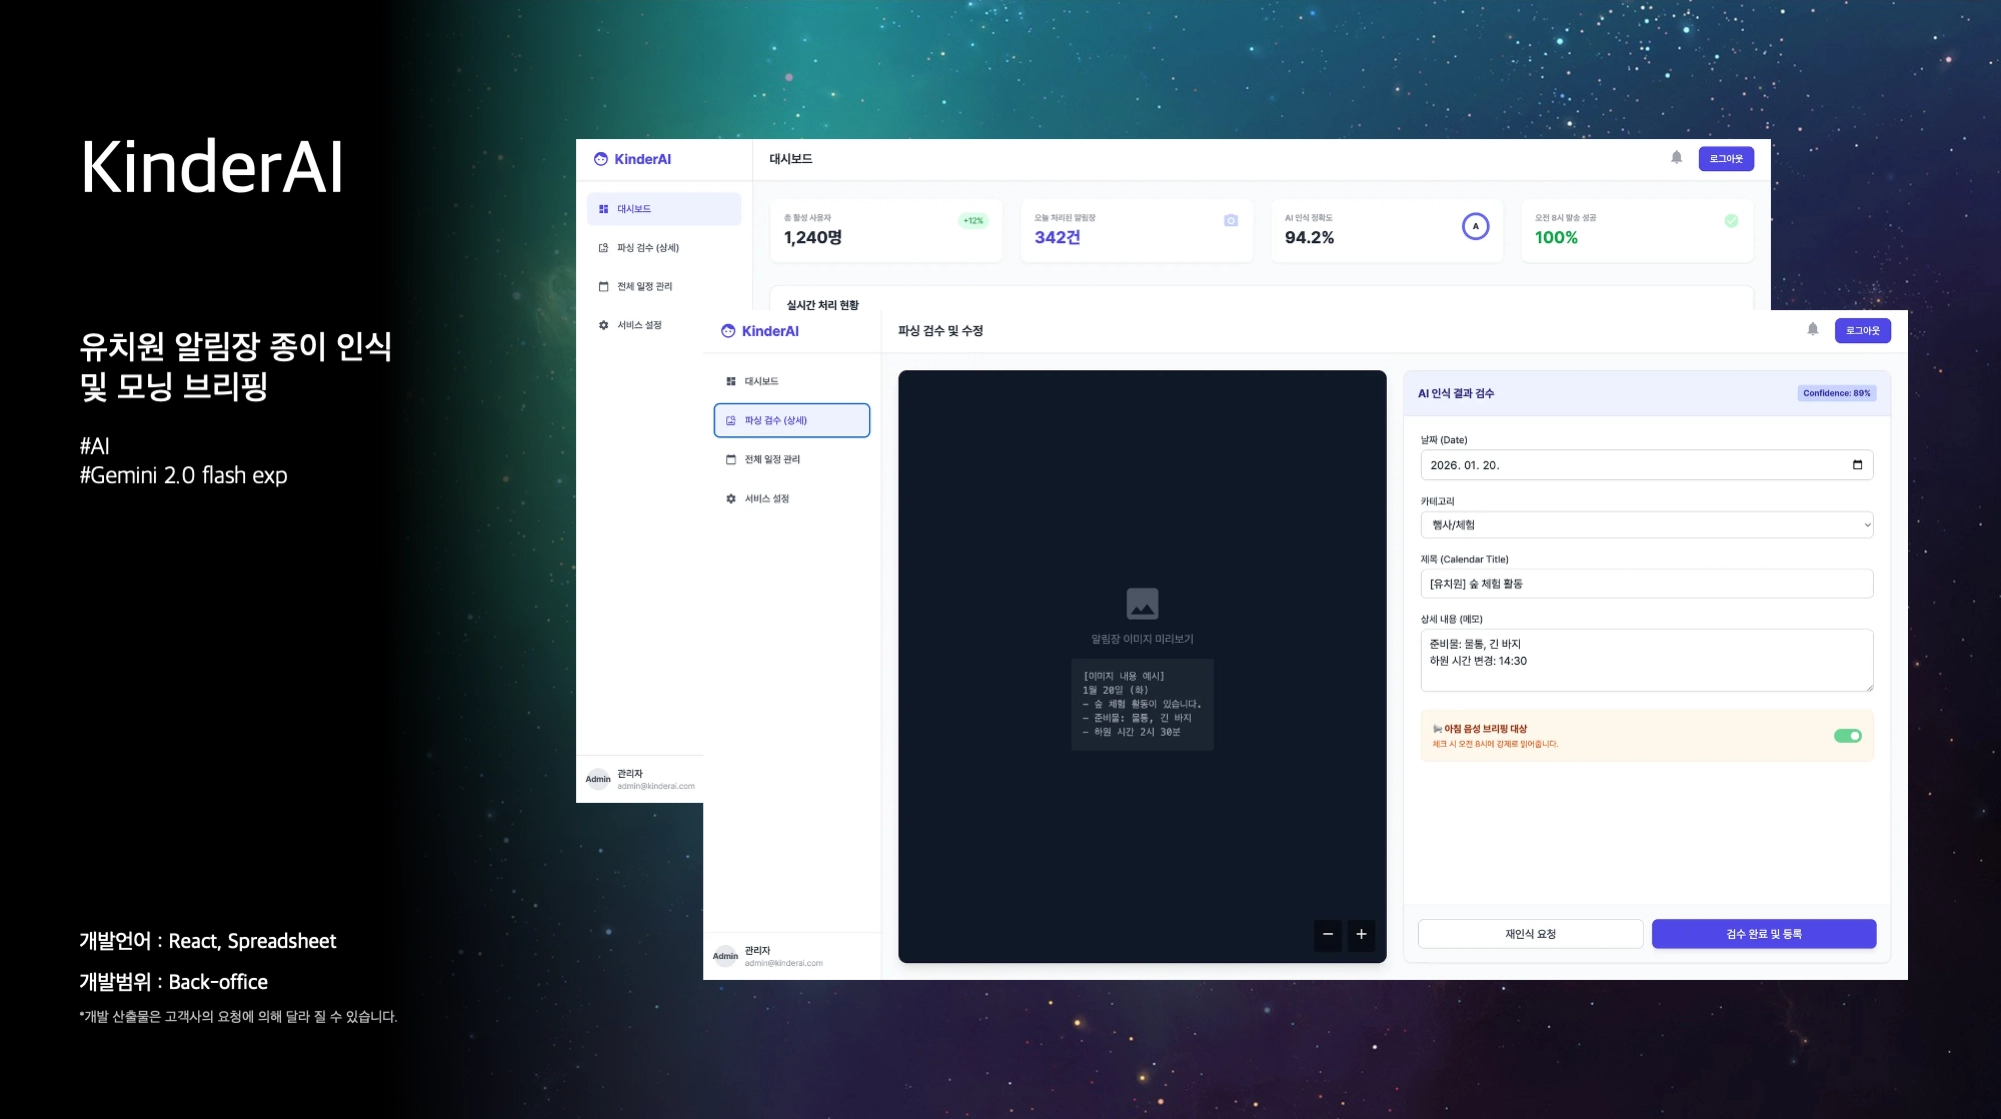The width and height of the screenshot is (2001, 1119).
Task: Click the notification bell in the front window
Action: [1812, 330]
